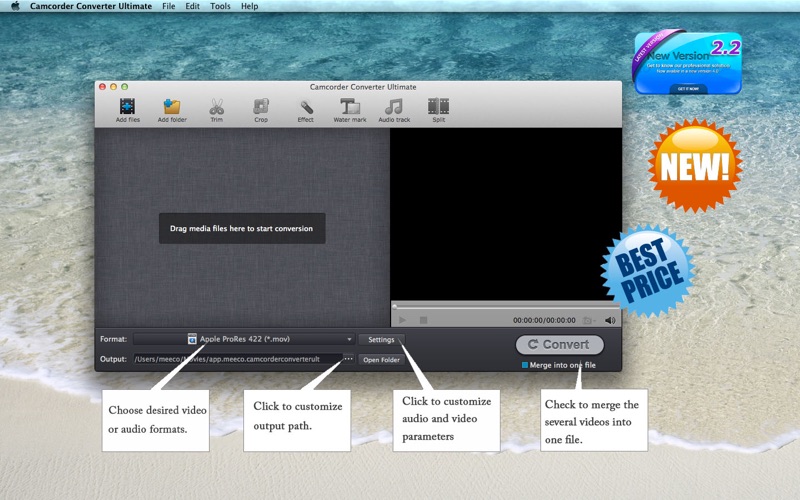800x500 pixels.
Task: Open the Crop tool
Action: pos(261,110)
